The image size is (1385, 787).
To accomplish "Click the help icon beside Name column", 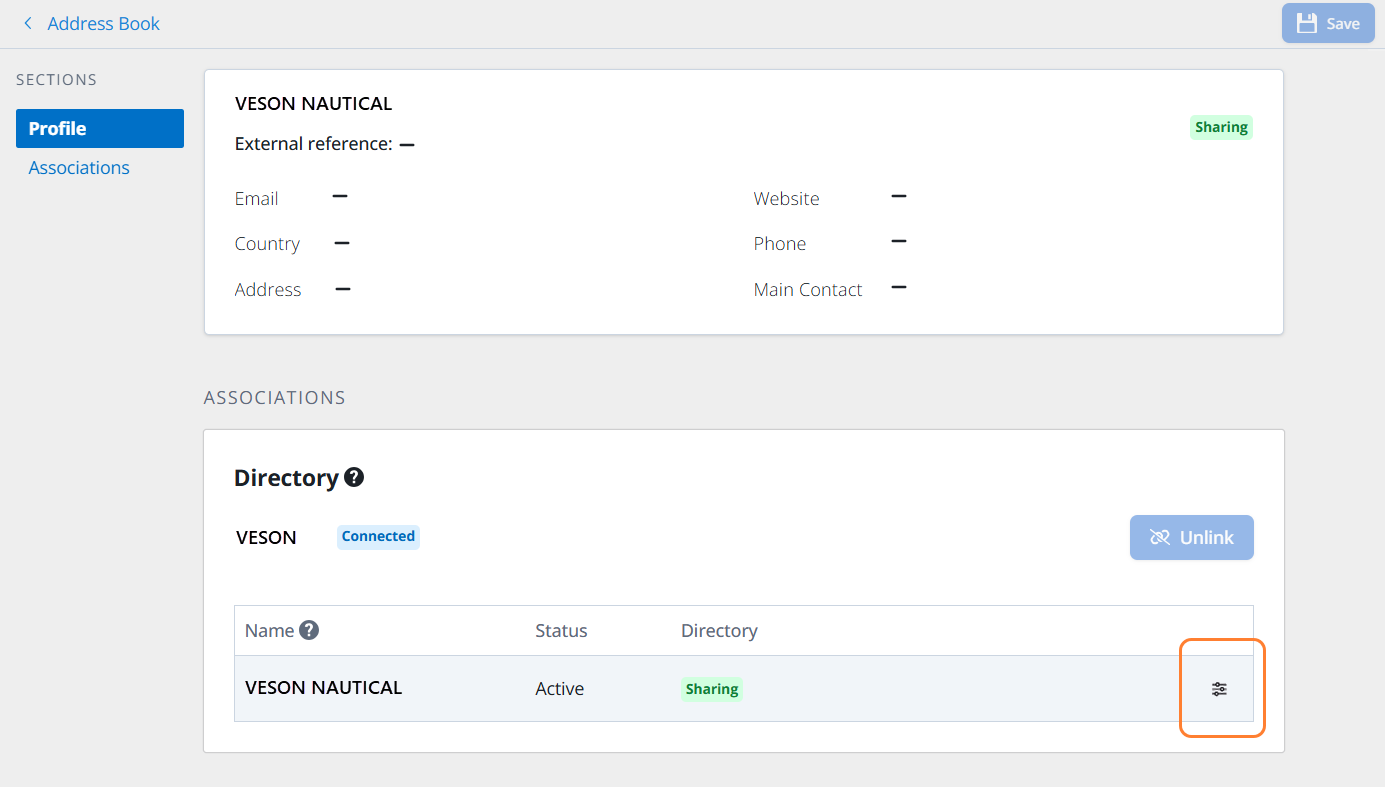I will pos(309,630).
